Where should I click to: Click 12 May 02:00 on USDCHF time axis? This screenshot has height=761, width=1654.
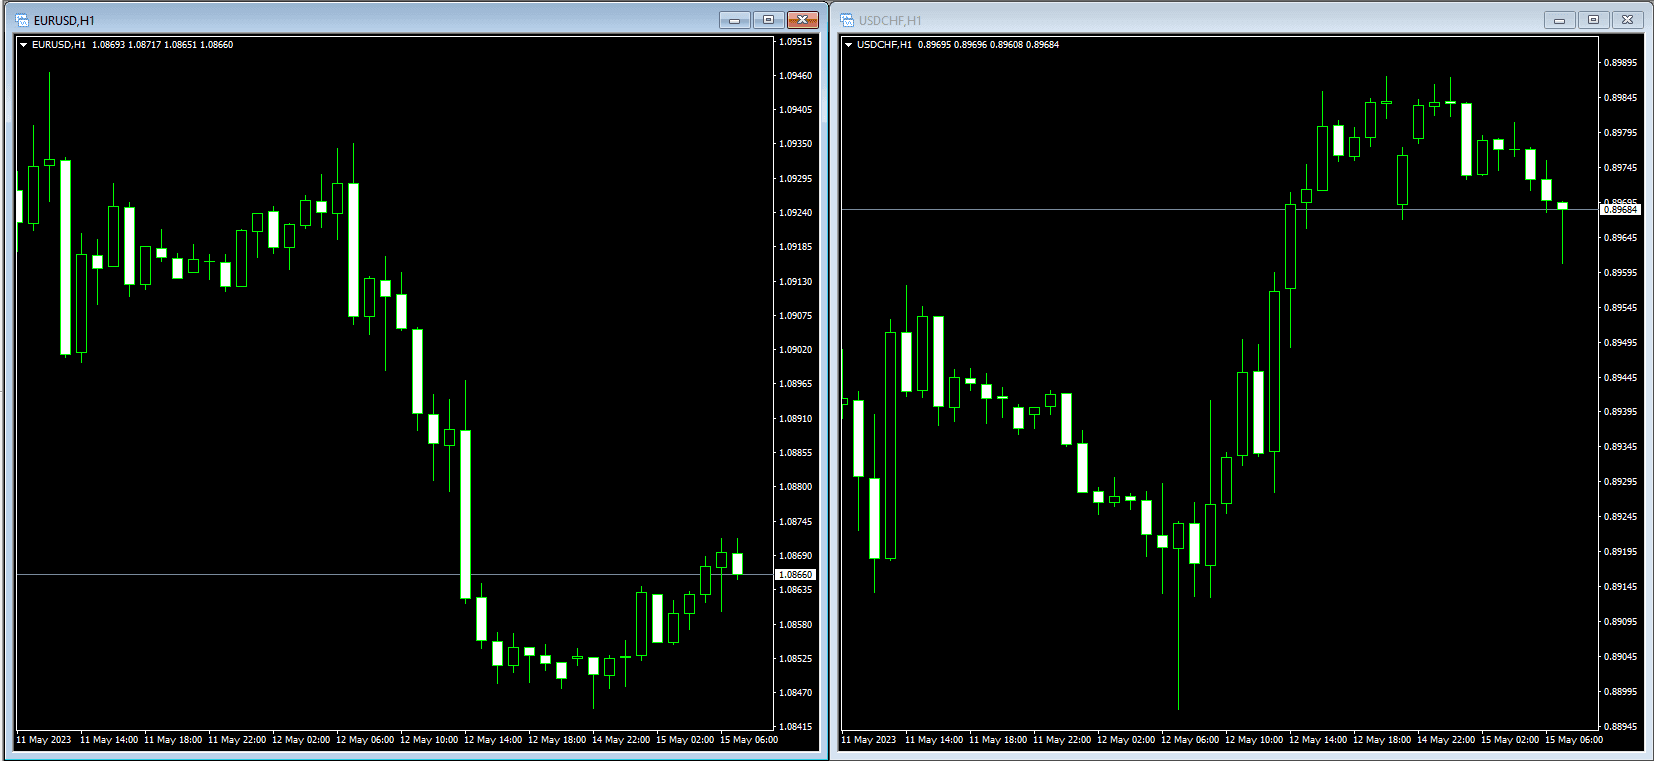(1126, 740)
